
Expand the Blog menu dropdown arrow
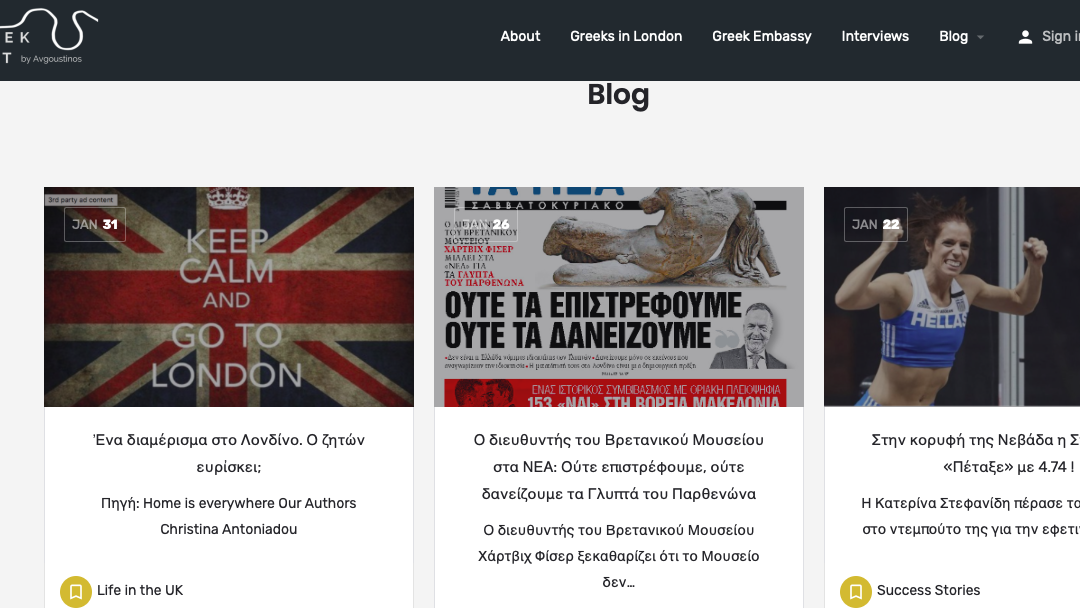coord(981,37)
